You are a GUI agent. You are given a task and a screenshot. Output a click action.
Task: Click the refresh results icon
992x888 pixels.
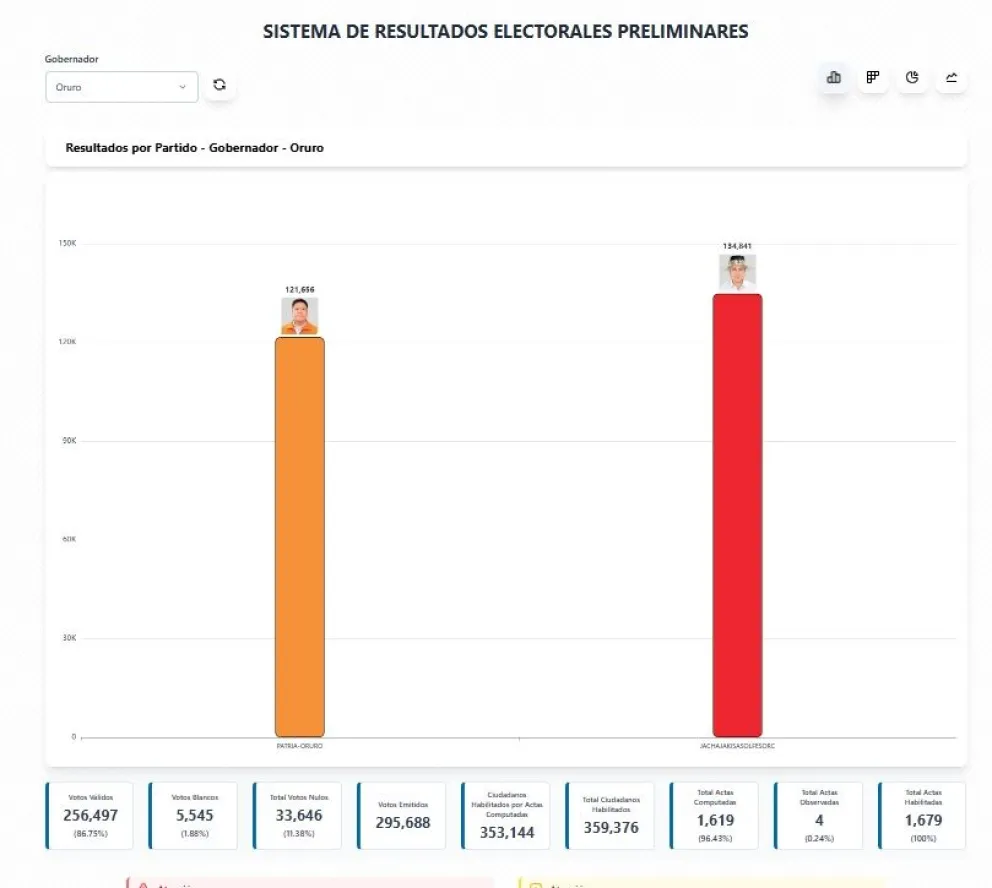[x=220, y=86]
